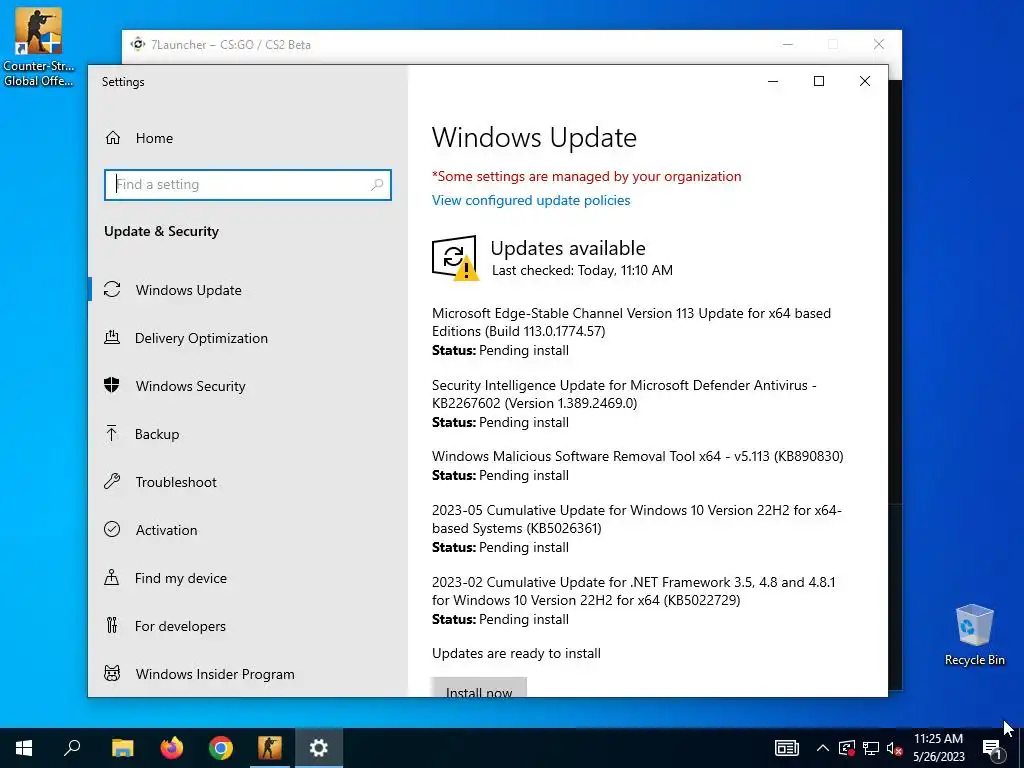Viewport: 1024px width, 768px height.
Task: Click the Troubleshoot wrench icon
Action: pyautogui.click(x=112, y=481)
